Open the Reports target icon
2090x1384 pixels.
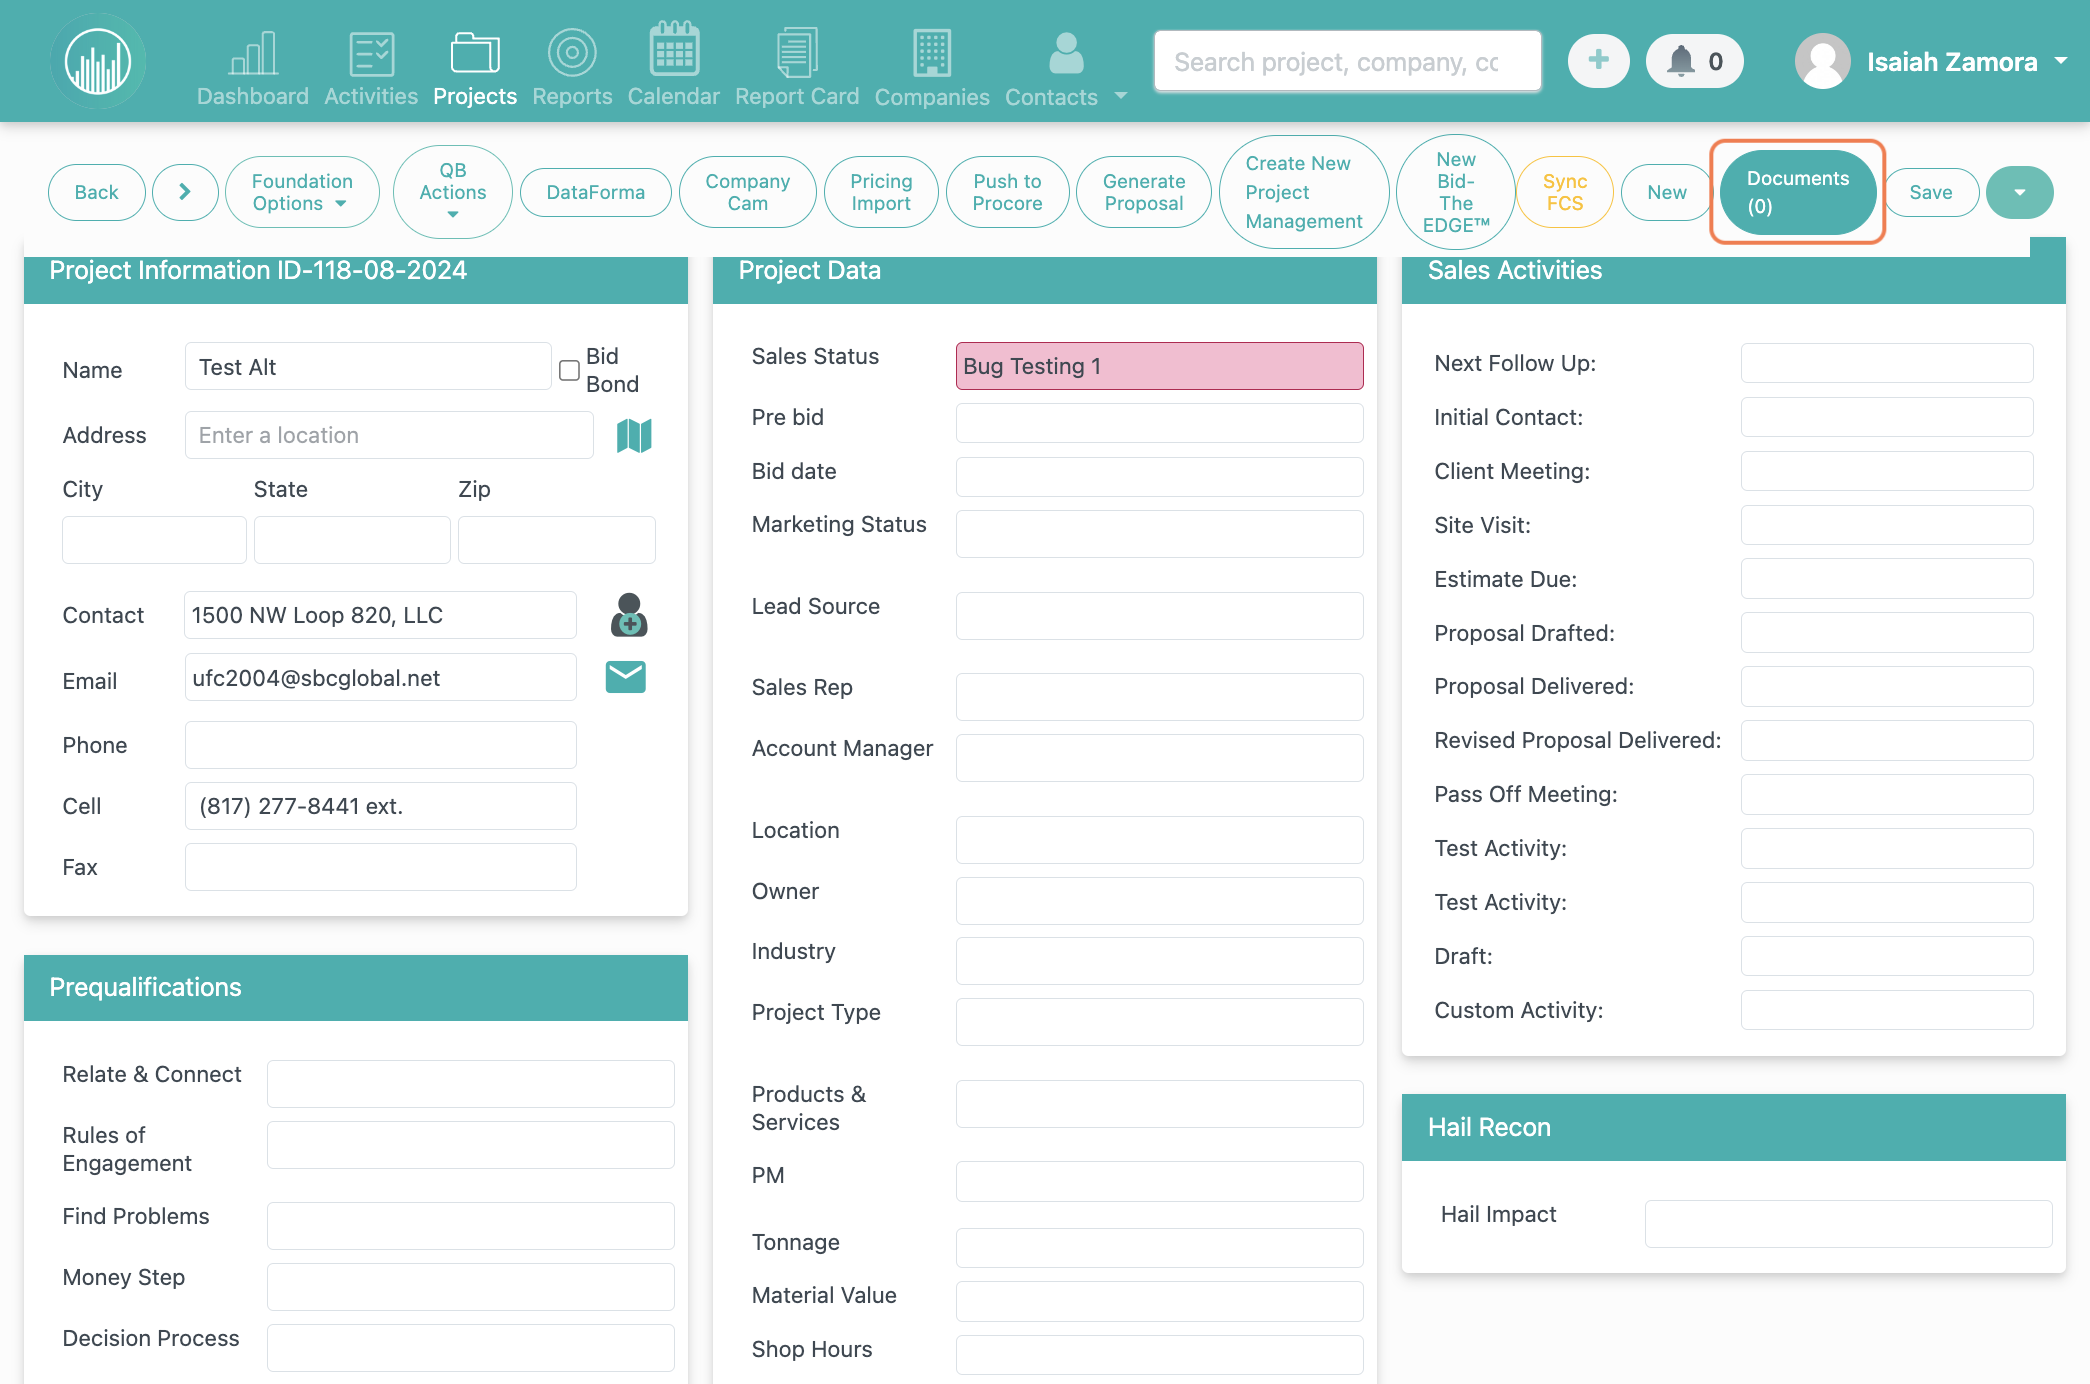572,52
